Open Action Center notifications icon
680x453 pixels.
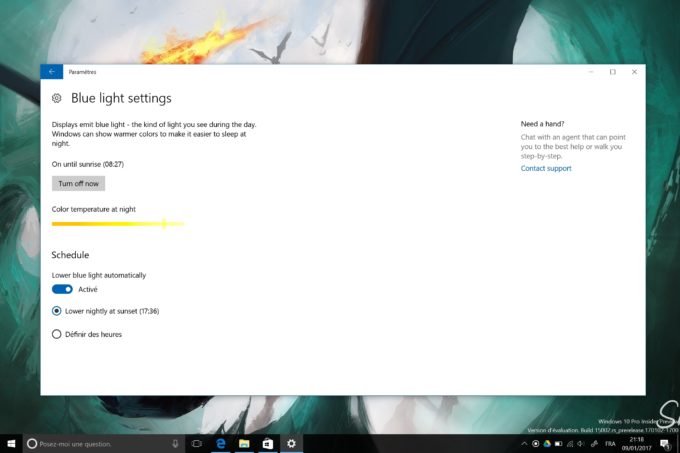(x=665, y=443)
